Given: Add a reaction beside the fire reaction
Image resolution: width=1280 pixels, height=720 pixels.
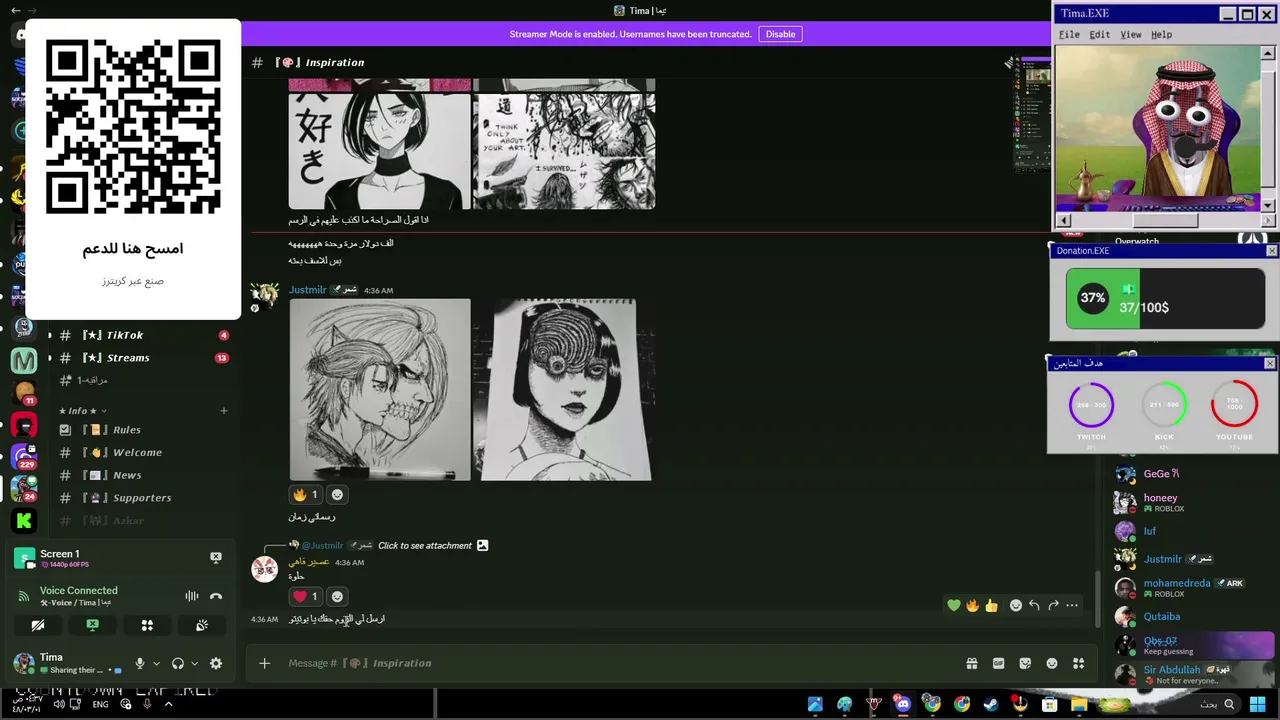Looking at the screenshot, I should [337, 494].
